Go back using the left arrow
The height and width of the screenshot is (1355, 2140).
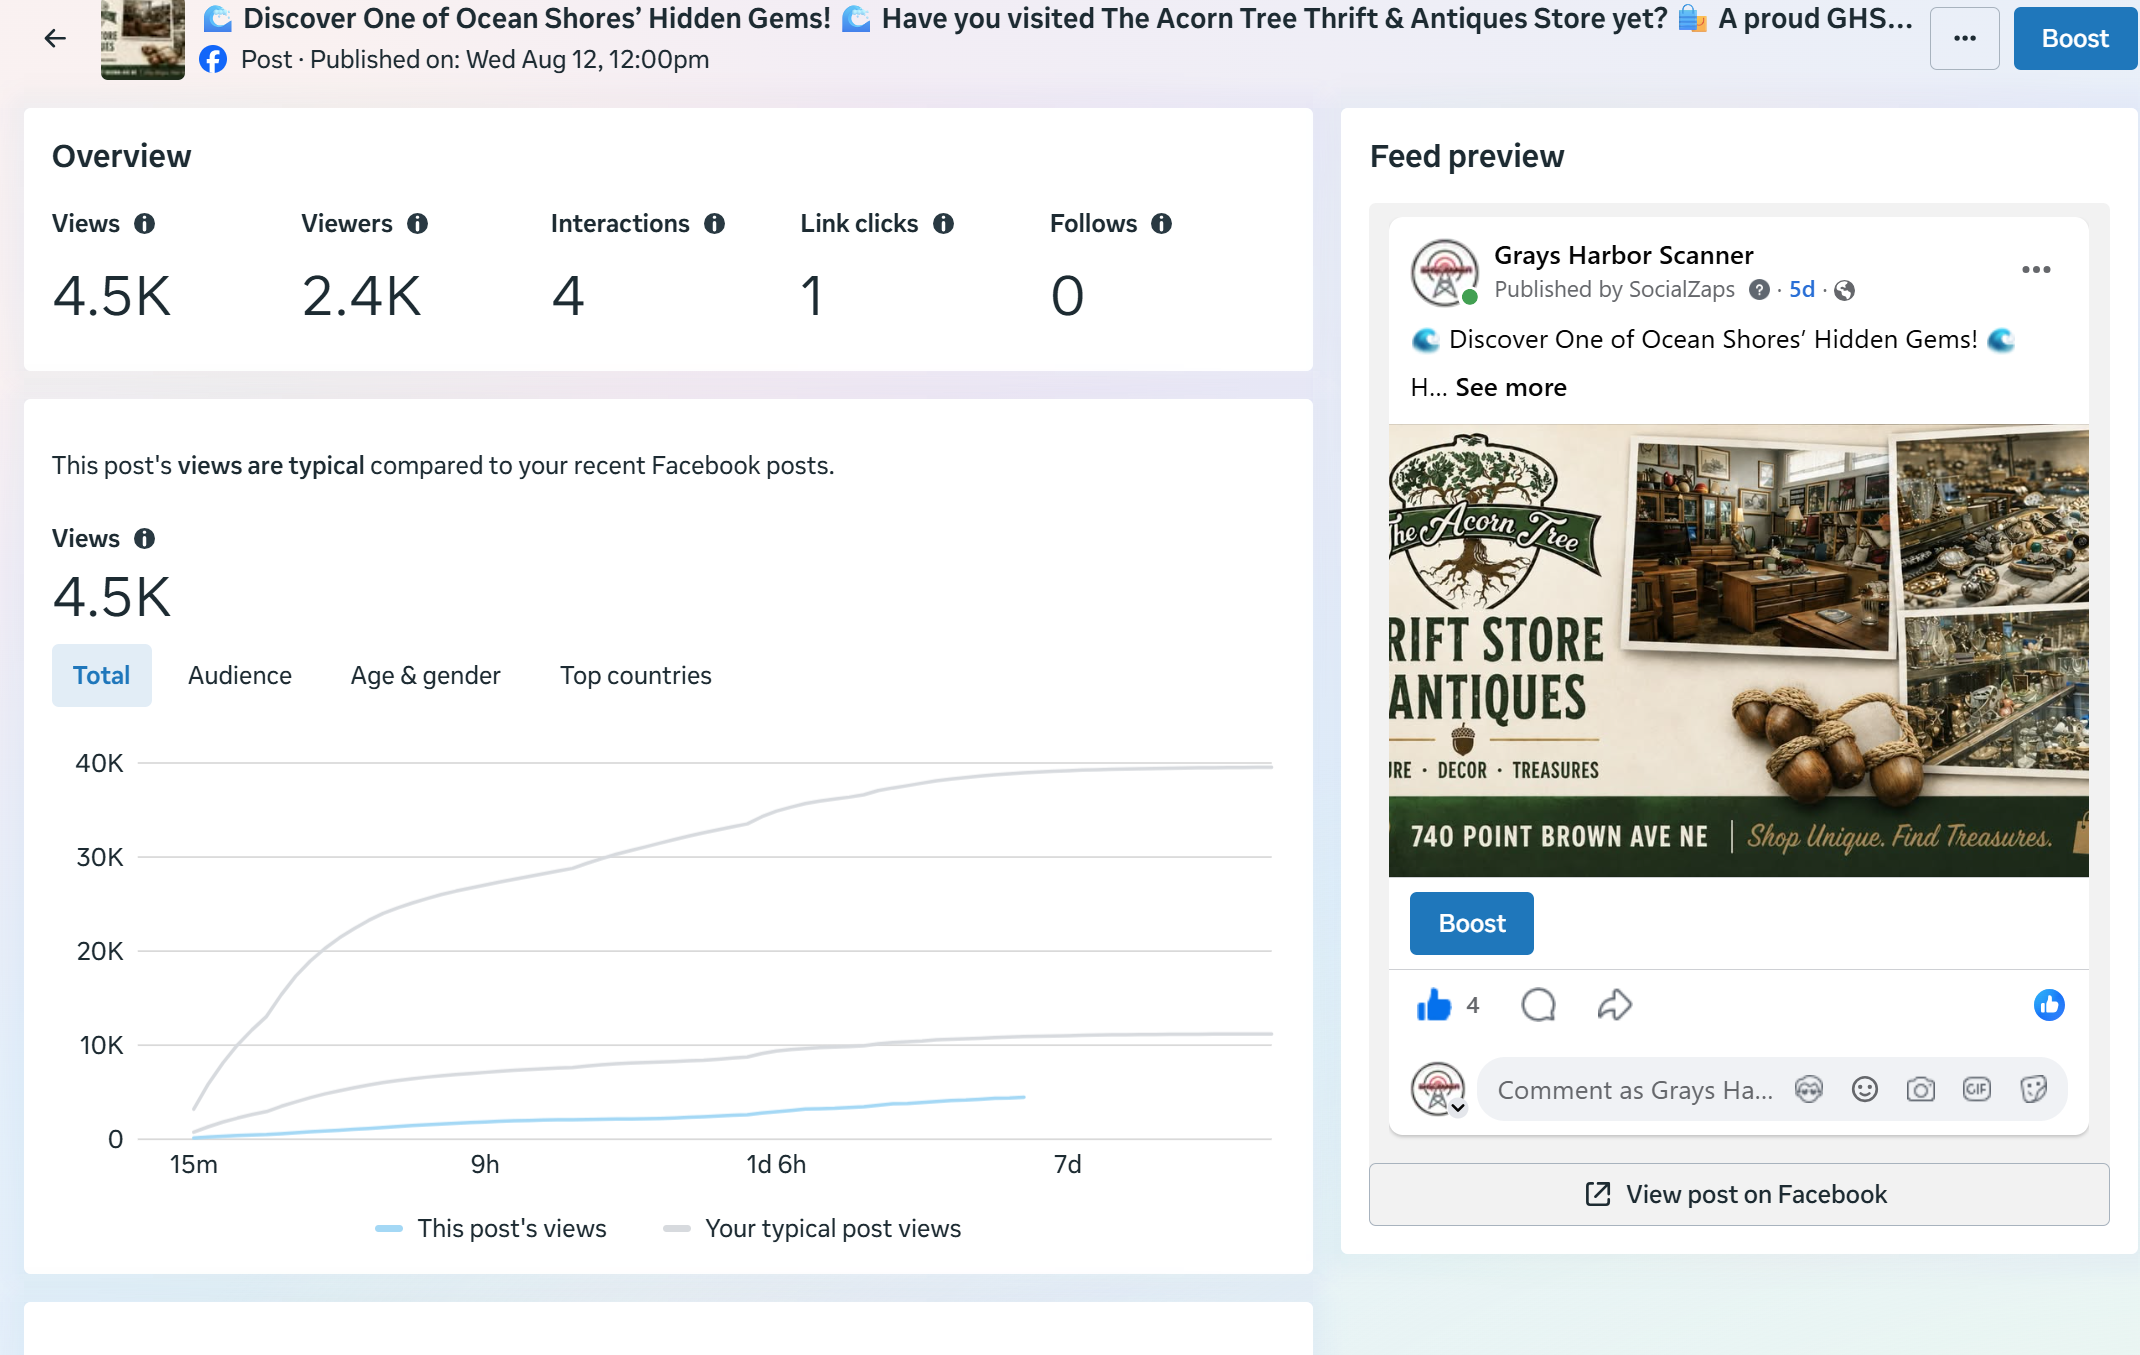point(55,39)
